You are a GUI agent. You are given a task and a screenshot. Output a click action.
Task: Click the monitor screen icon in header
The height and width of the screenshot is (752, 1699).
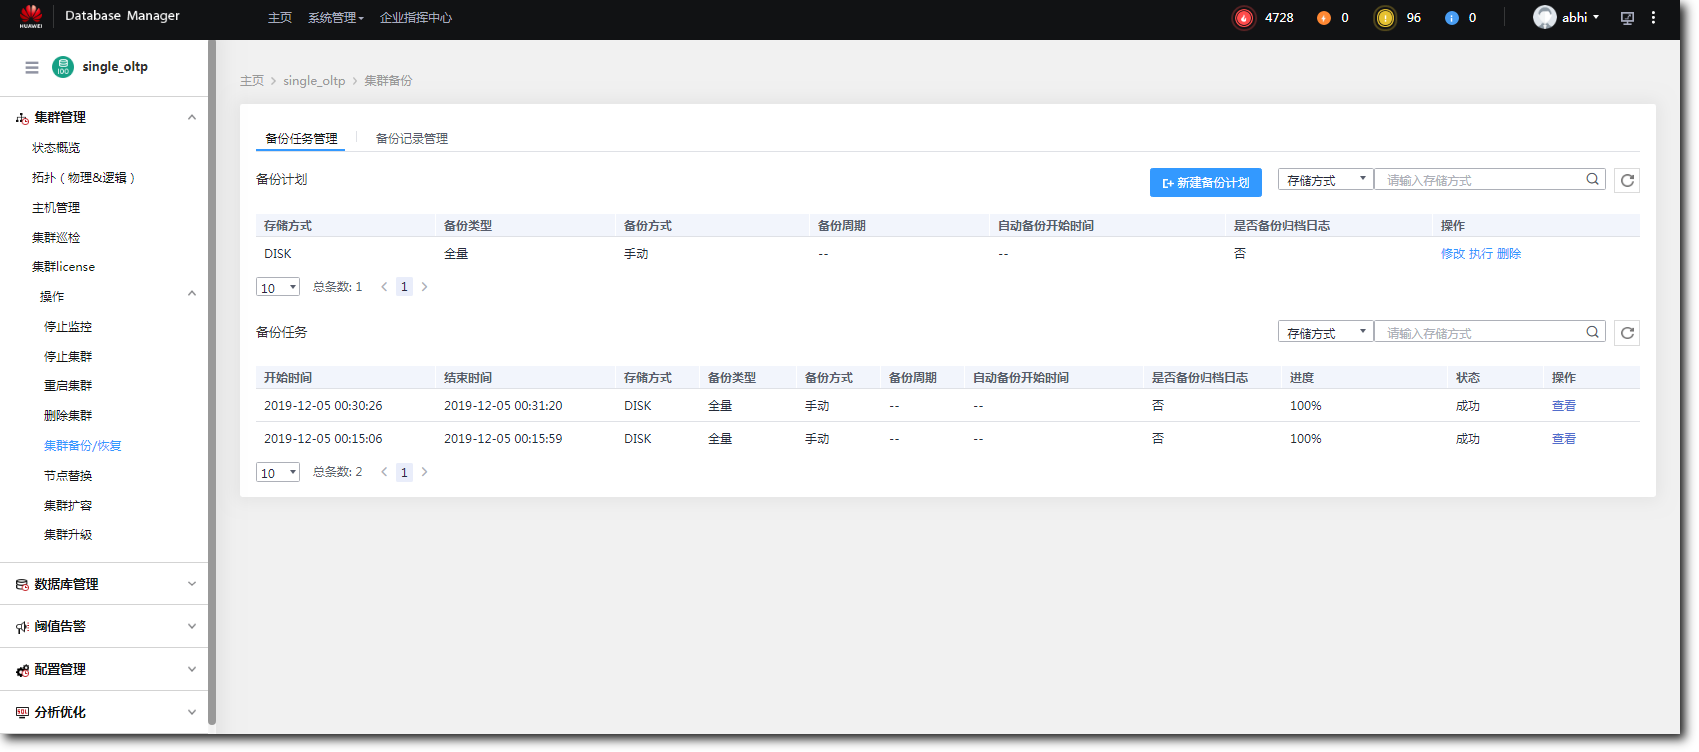coord(1627,18)
